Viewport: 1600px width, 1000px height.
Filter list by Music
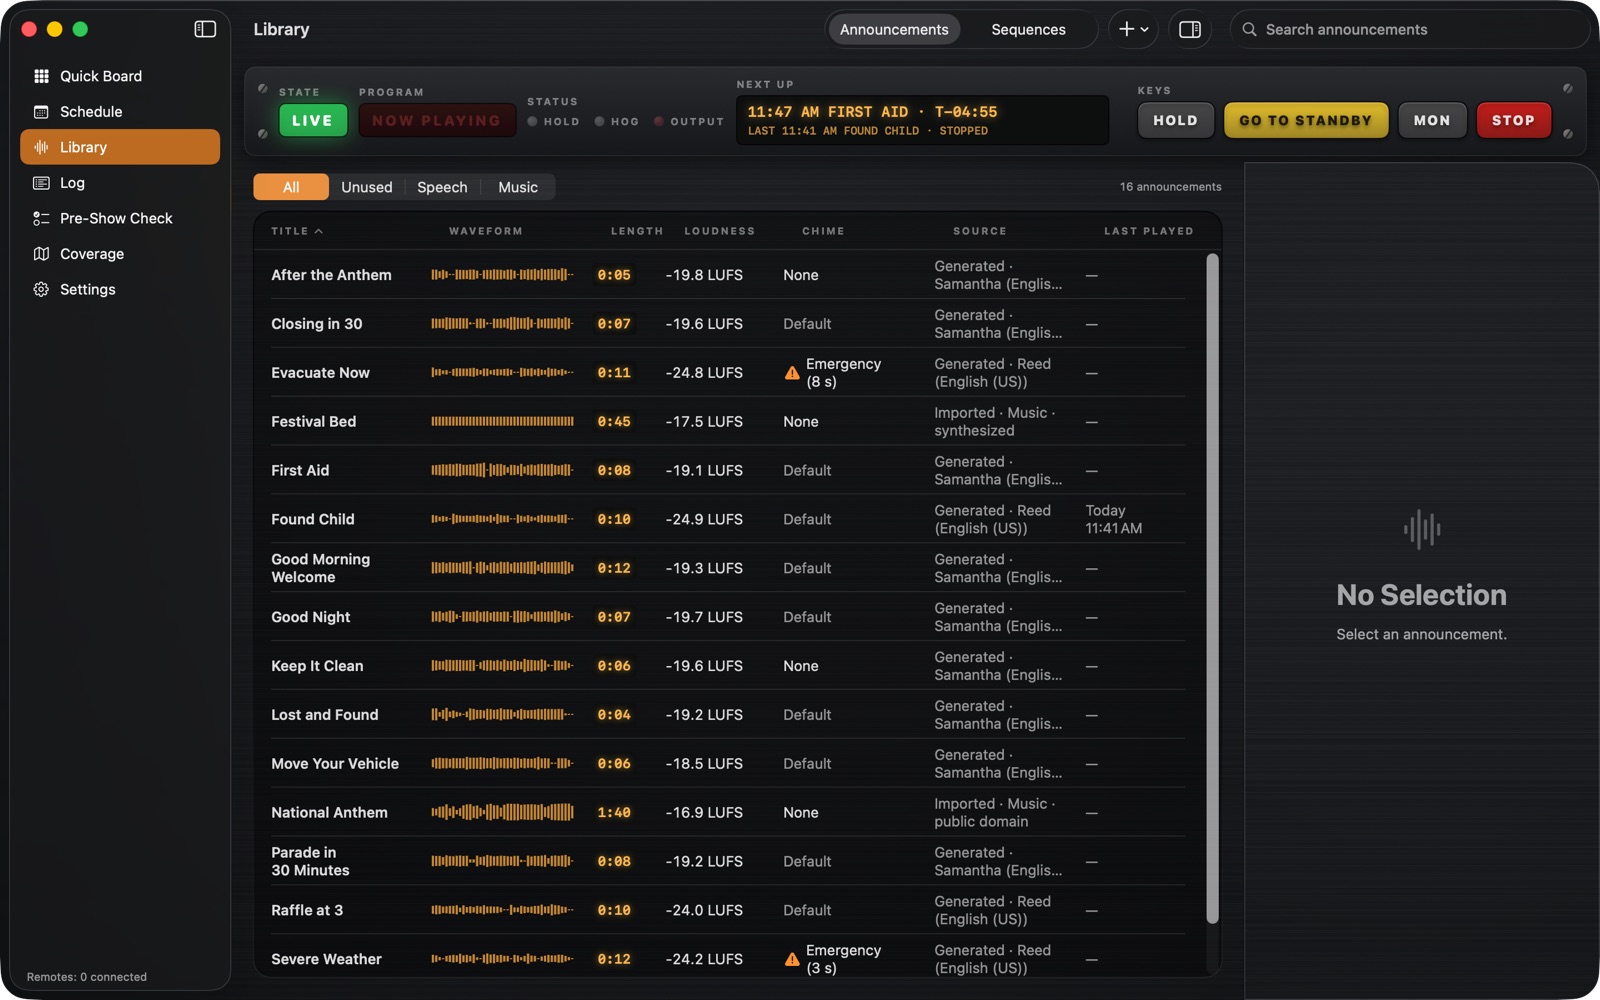pyautogui.click(x=518, y=187)
